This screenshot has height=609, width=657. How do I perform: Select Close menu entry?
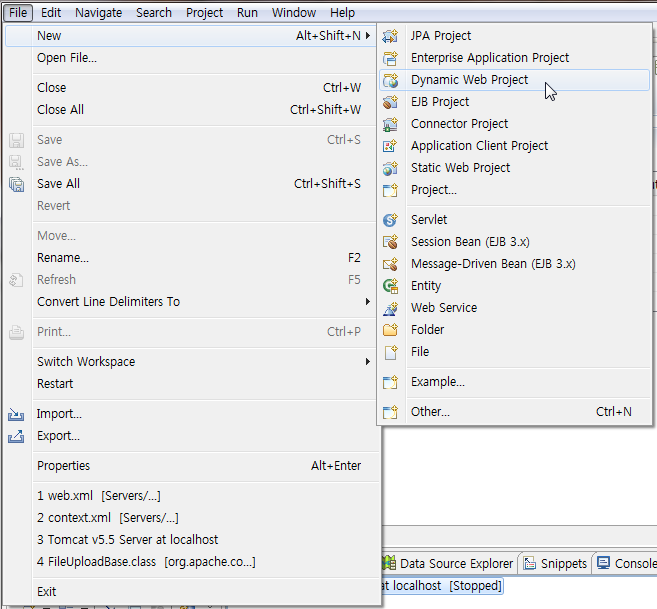[190, 88]
